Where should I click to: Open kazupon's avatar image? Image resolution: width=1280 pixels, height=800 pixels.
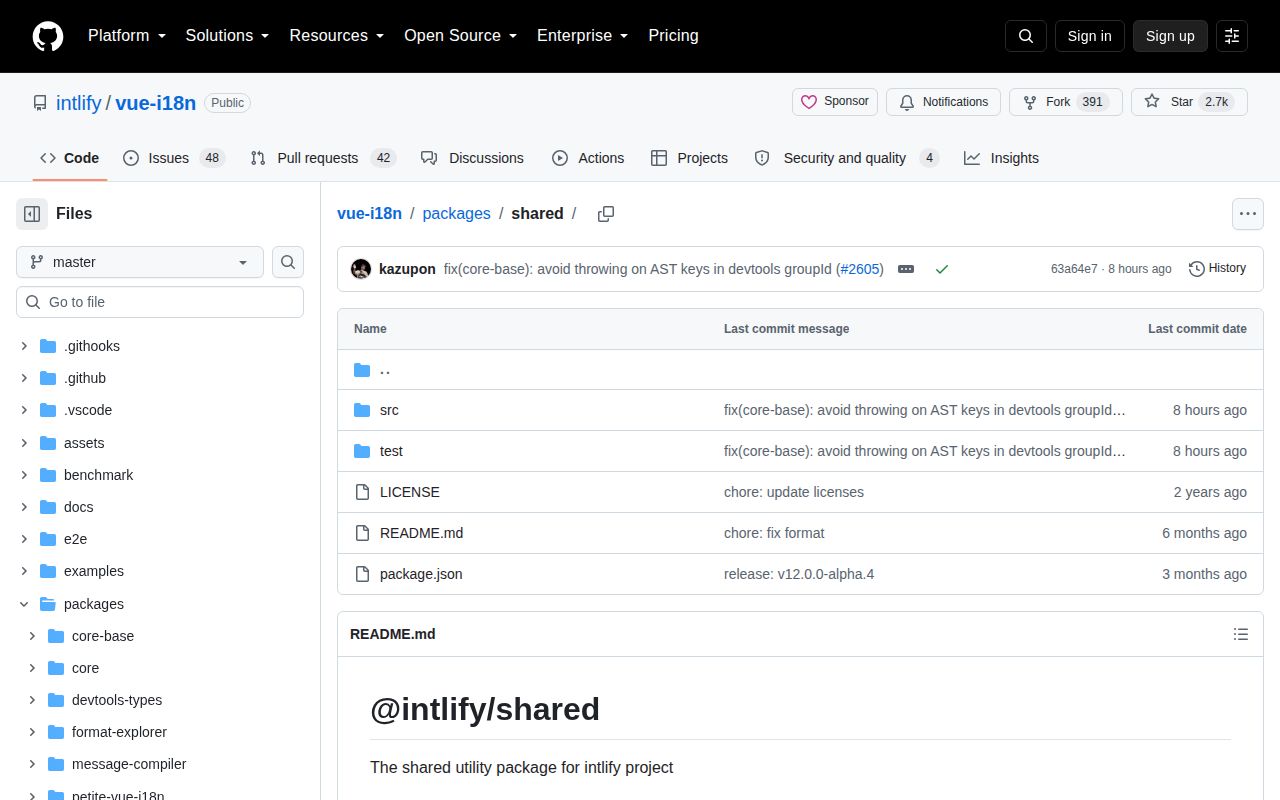click(x=361, y=269)
